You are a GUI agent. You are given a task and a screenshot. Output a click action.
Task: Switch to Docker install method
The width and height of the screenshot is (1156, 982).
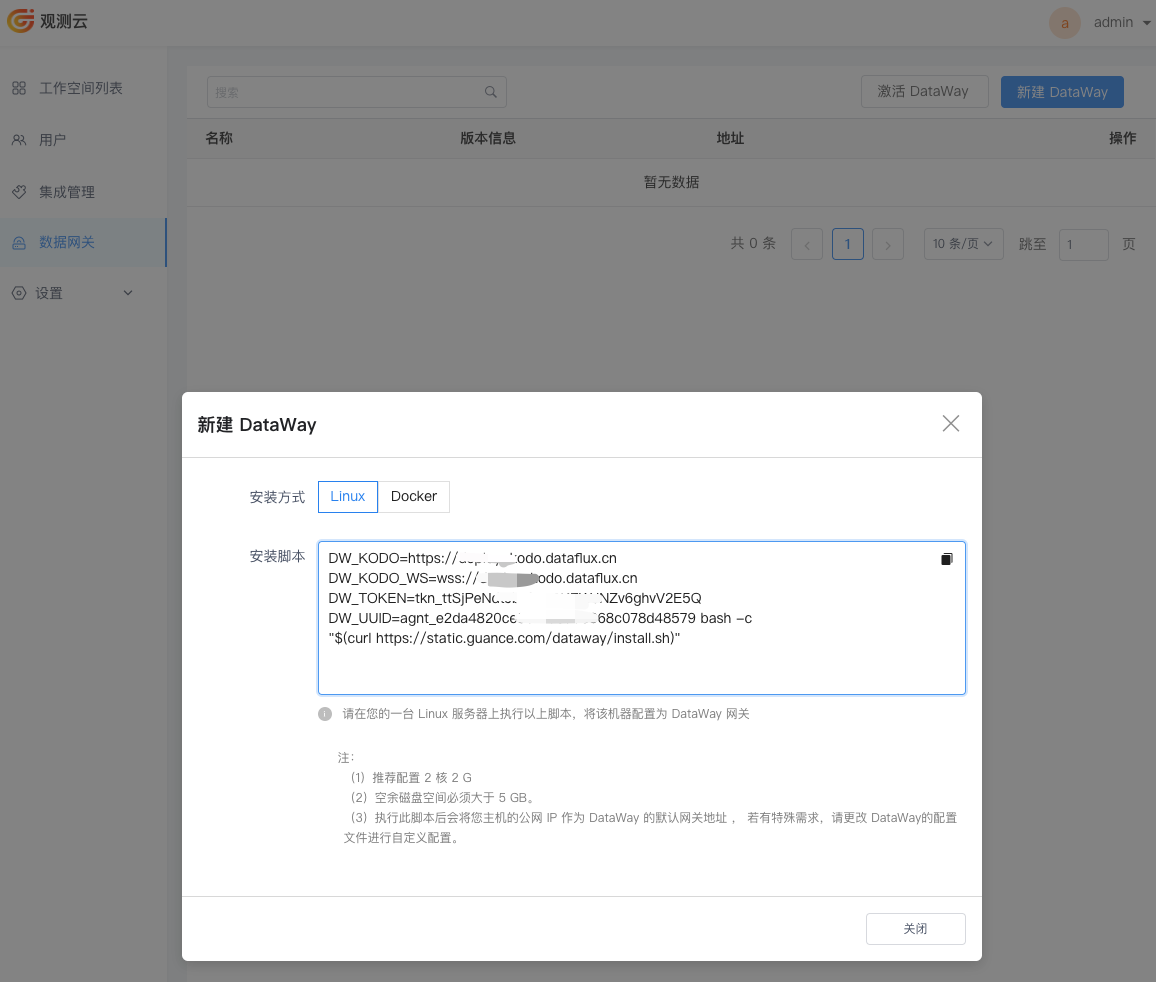tap(414, 496)
